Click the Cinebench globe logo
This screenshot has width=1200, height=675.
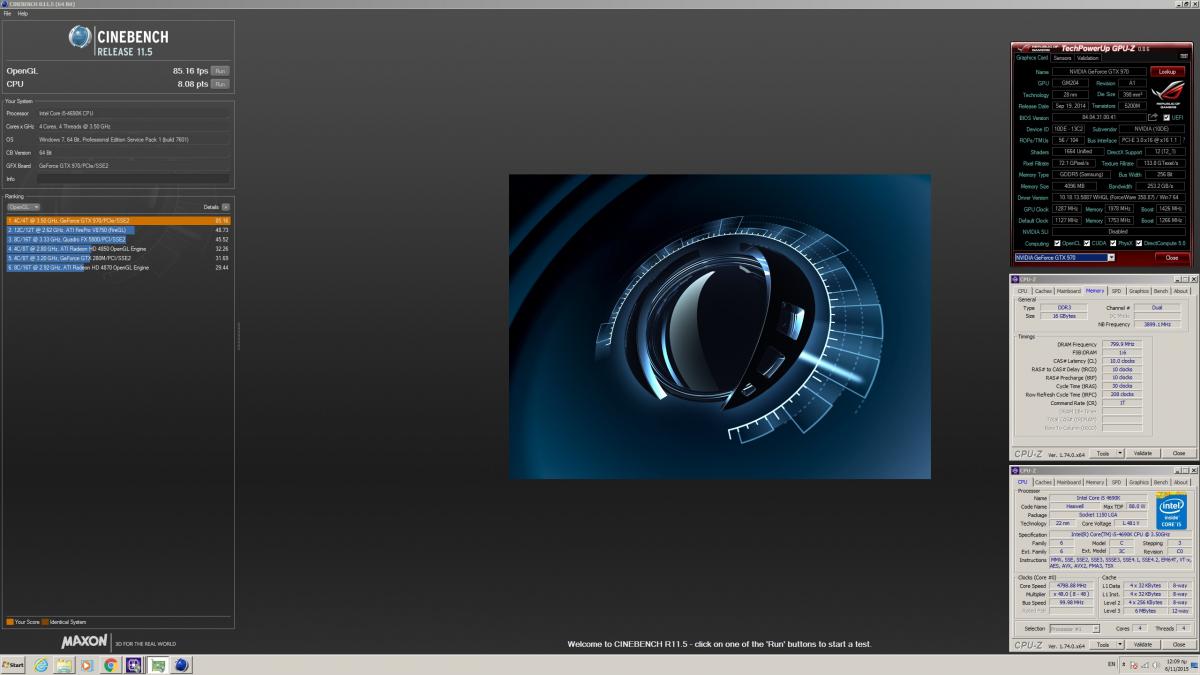coord(80,38)
